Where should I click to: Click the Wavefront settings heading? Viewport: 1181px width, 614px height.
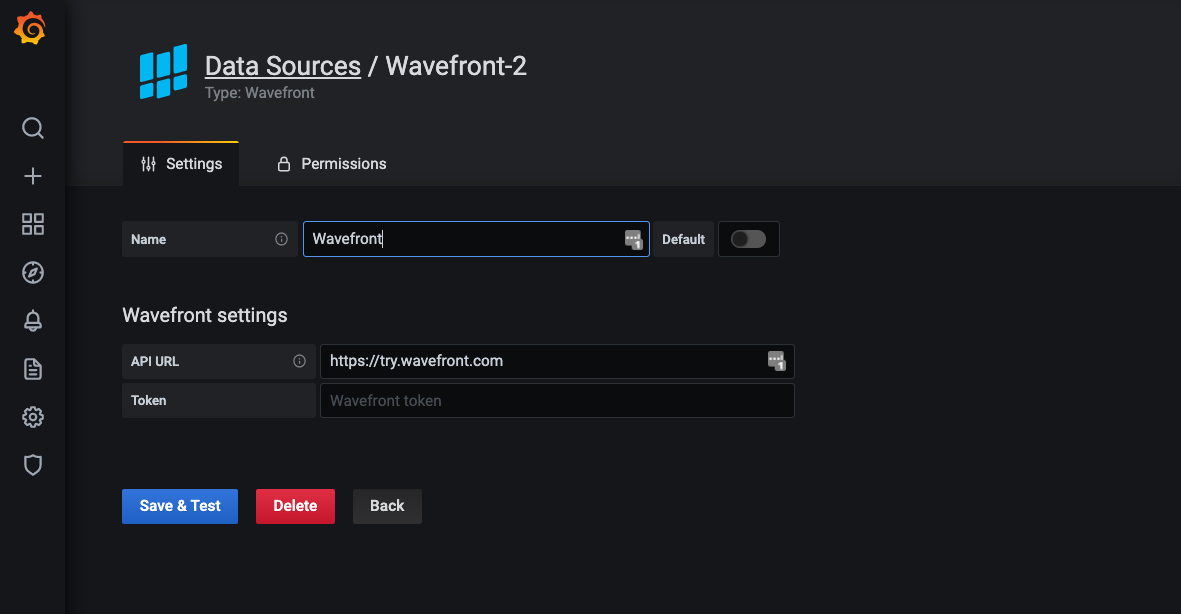(205, 315)
